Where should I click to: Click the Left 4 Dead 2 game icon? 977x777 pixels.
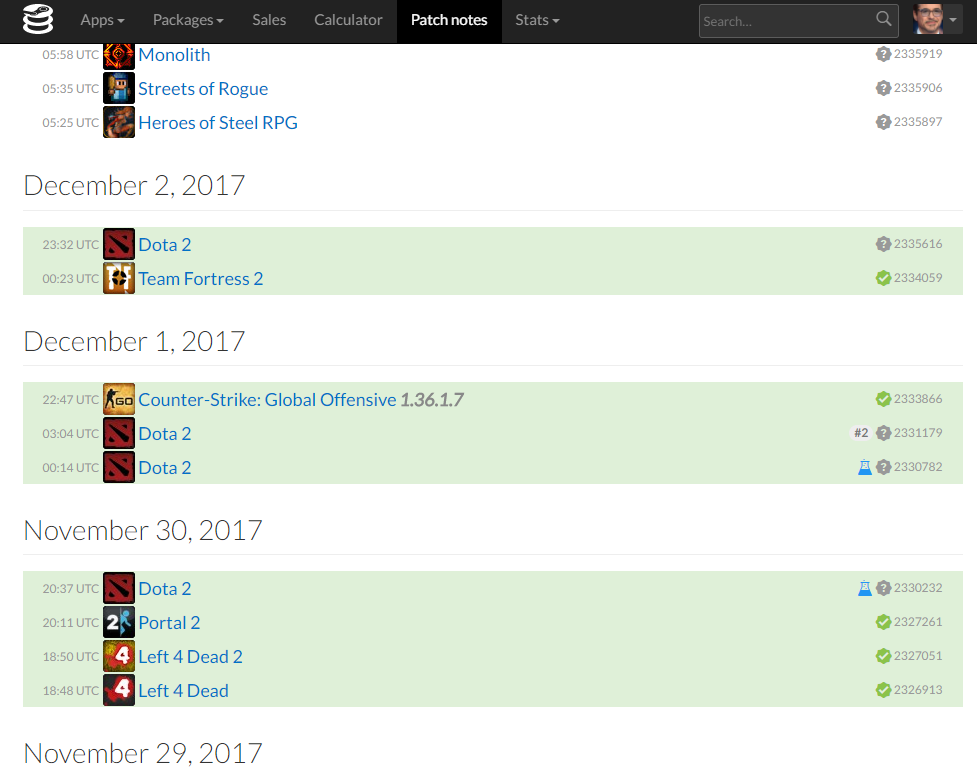[x=118, y=656]
